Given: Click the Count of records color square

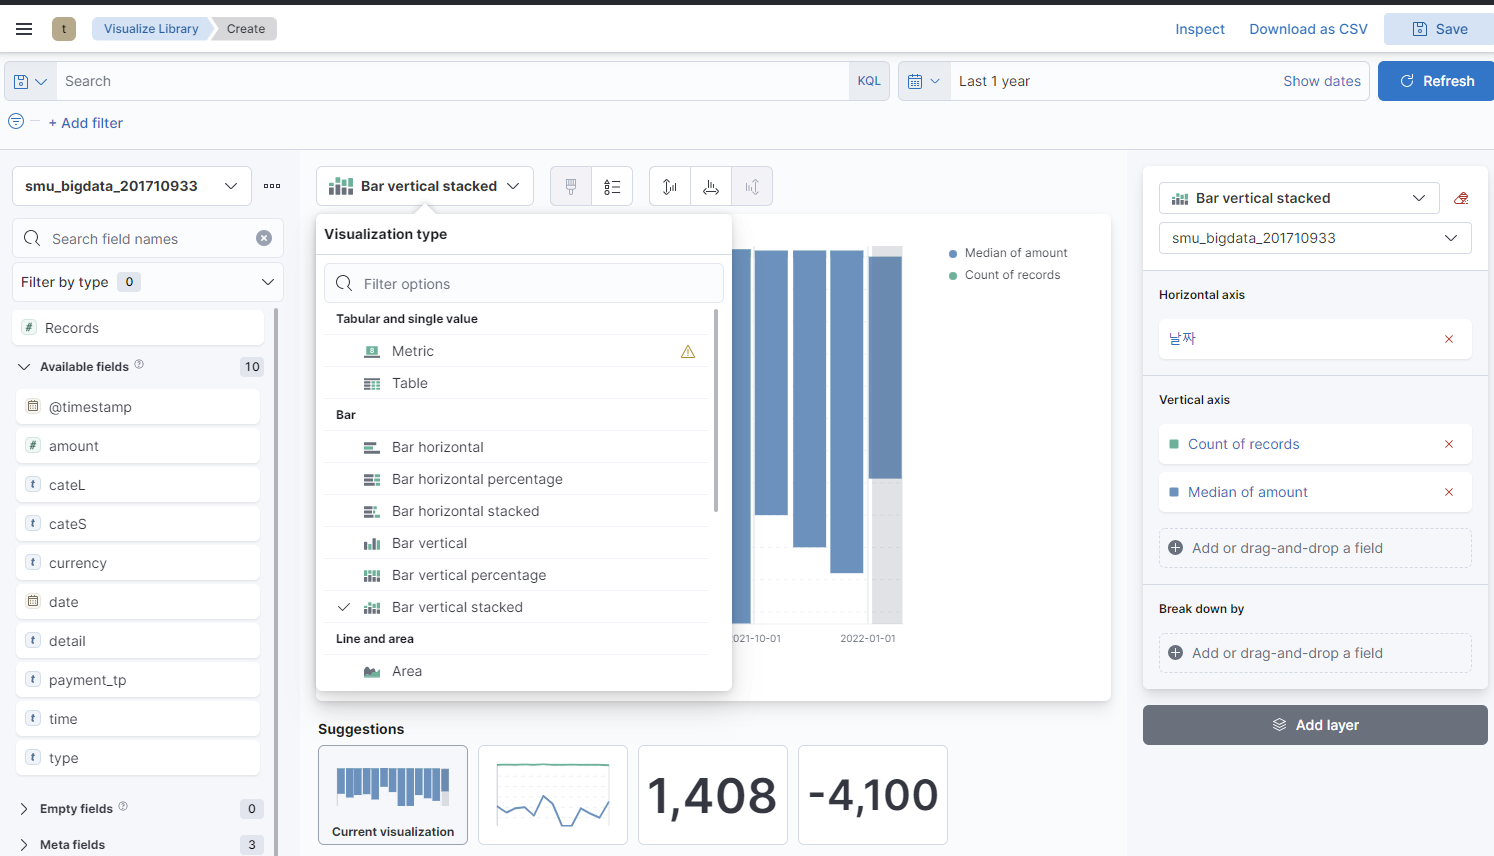Looking at the screenshot, I should (x=1174, y=444).
